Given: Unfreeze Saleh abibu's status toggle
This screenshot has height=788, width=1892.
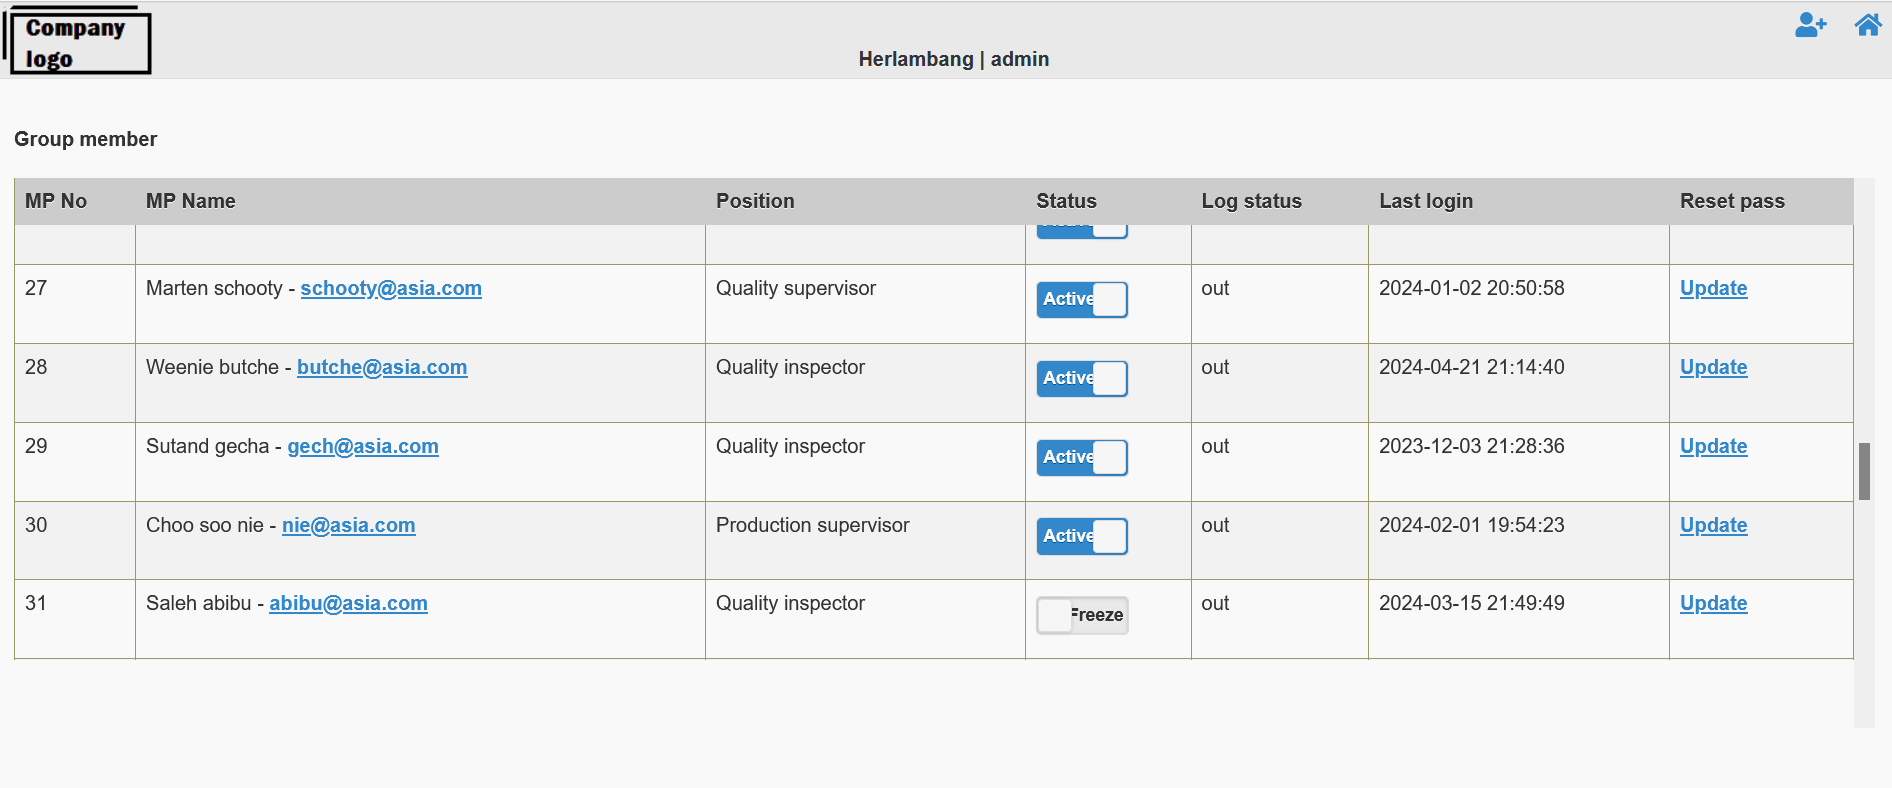Looking at the screenshot, I should [x=1081, y=615].
